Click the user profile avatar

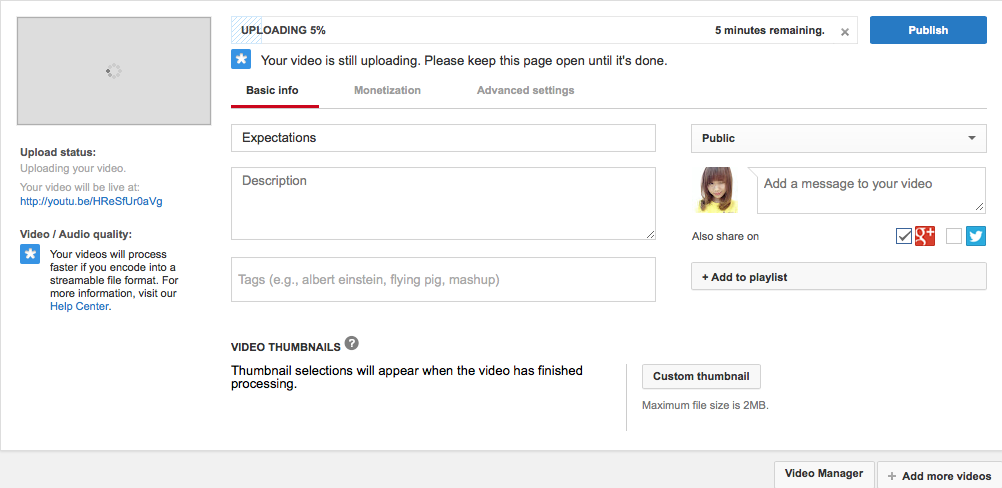click(716, 190)
